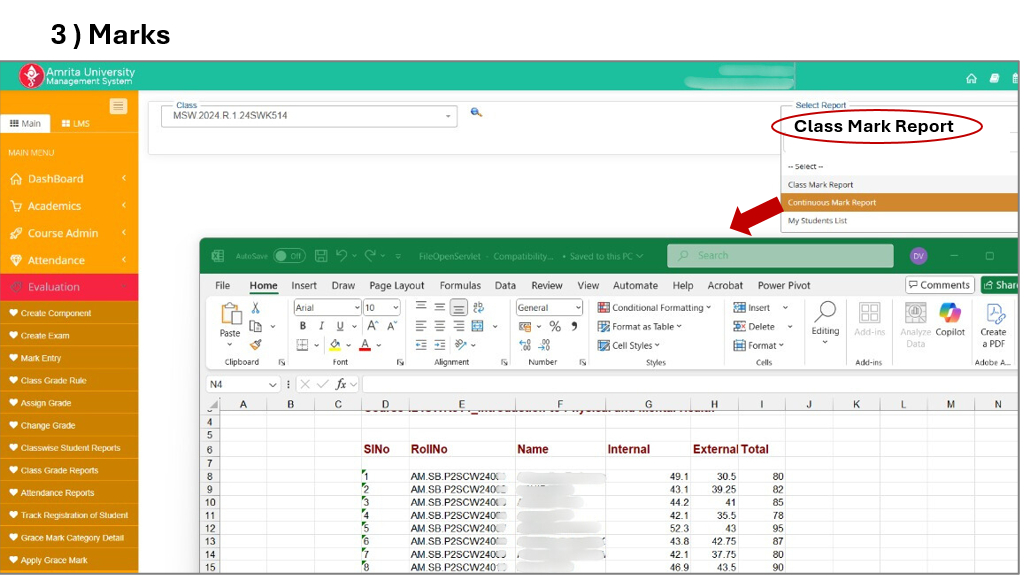
Task: Click the Cut scissors icon
Action: 256,308
